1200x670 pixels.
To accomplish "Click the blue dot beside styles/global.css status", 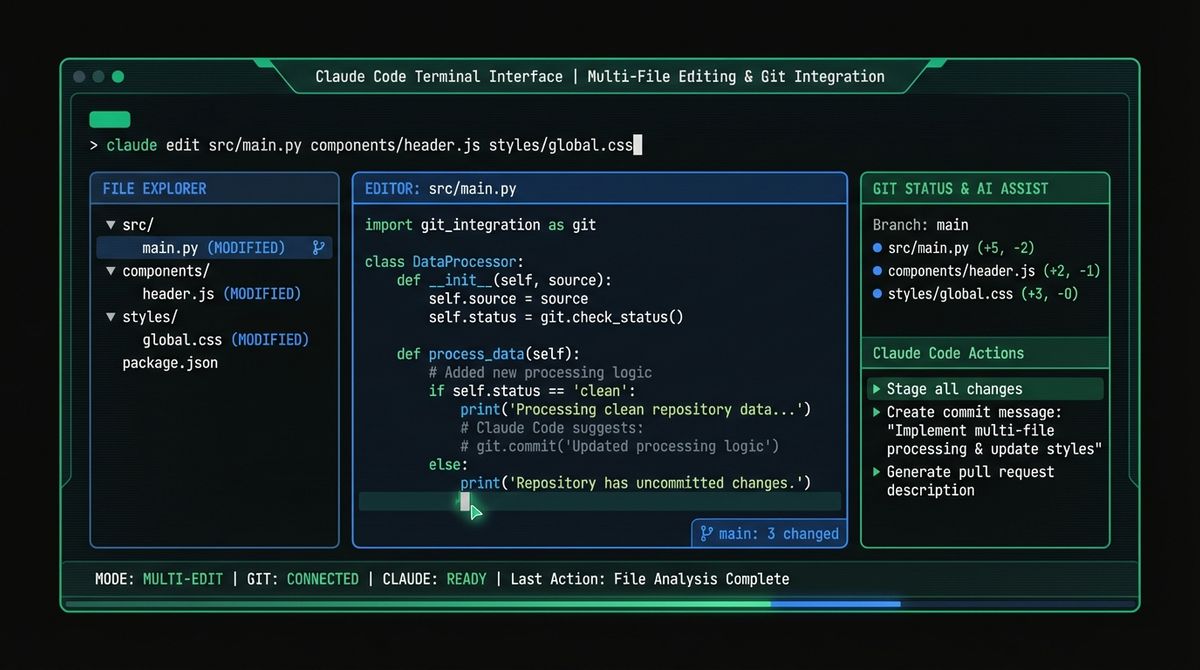I will [x=877, y=294].
